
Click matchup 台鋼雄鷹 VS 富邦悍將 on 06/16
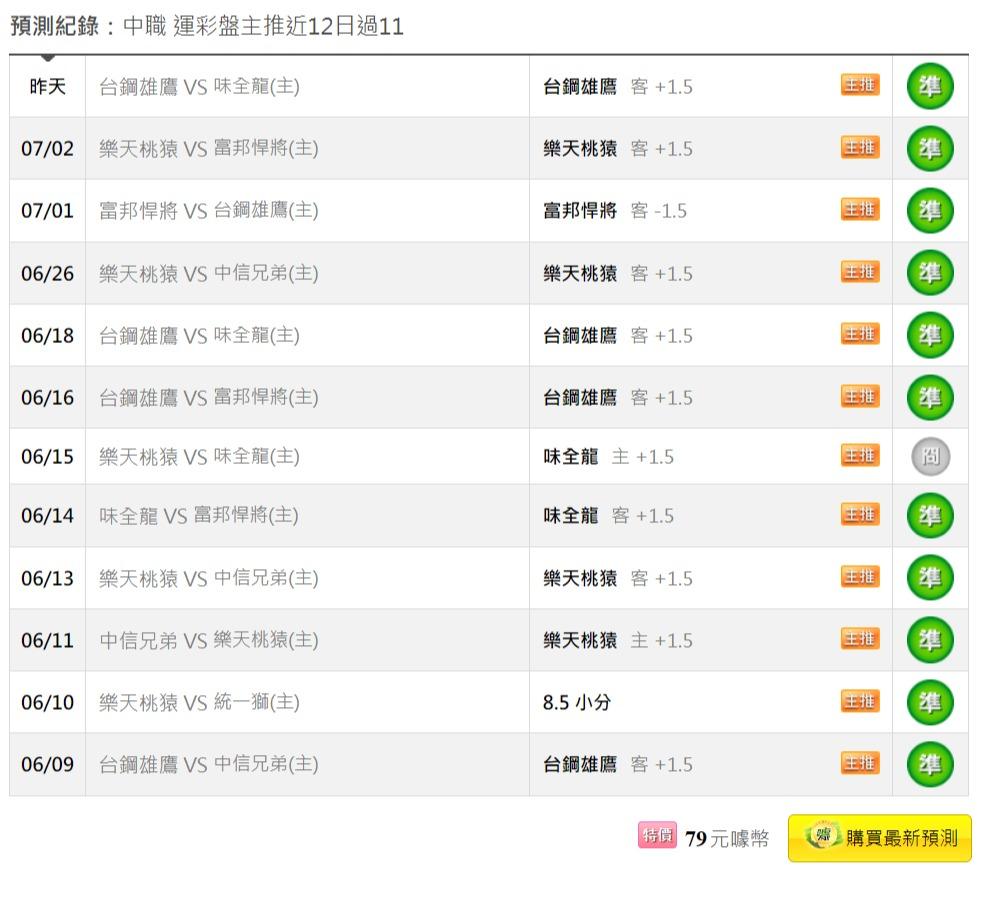pyautogui.click(x=209, y=397)
